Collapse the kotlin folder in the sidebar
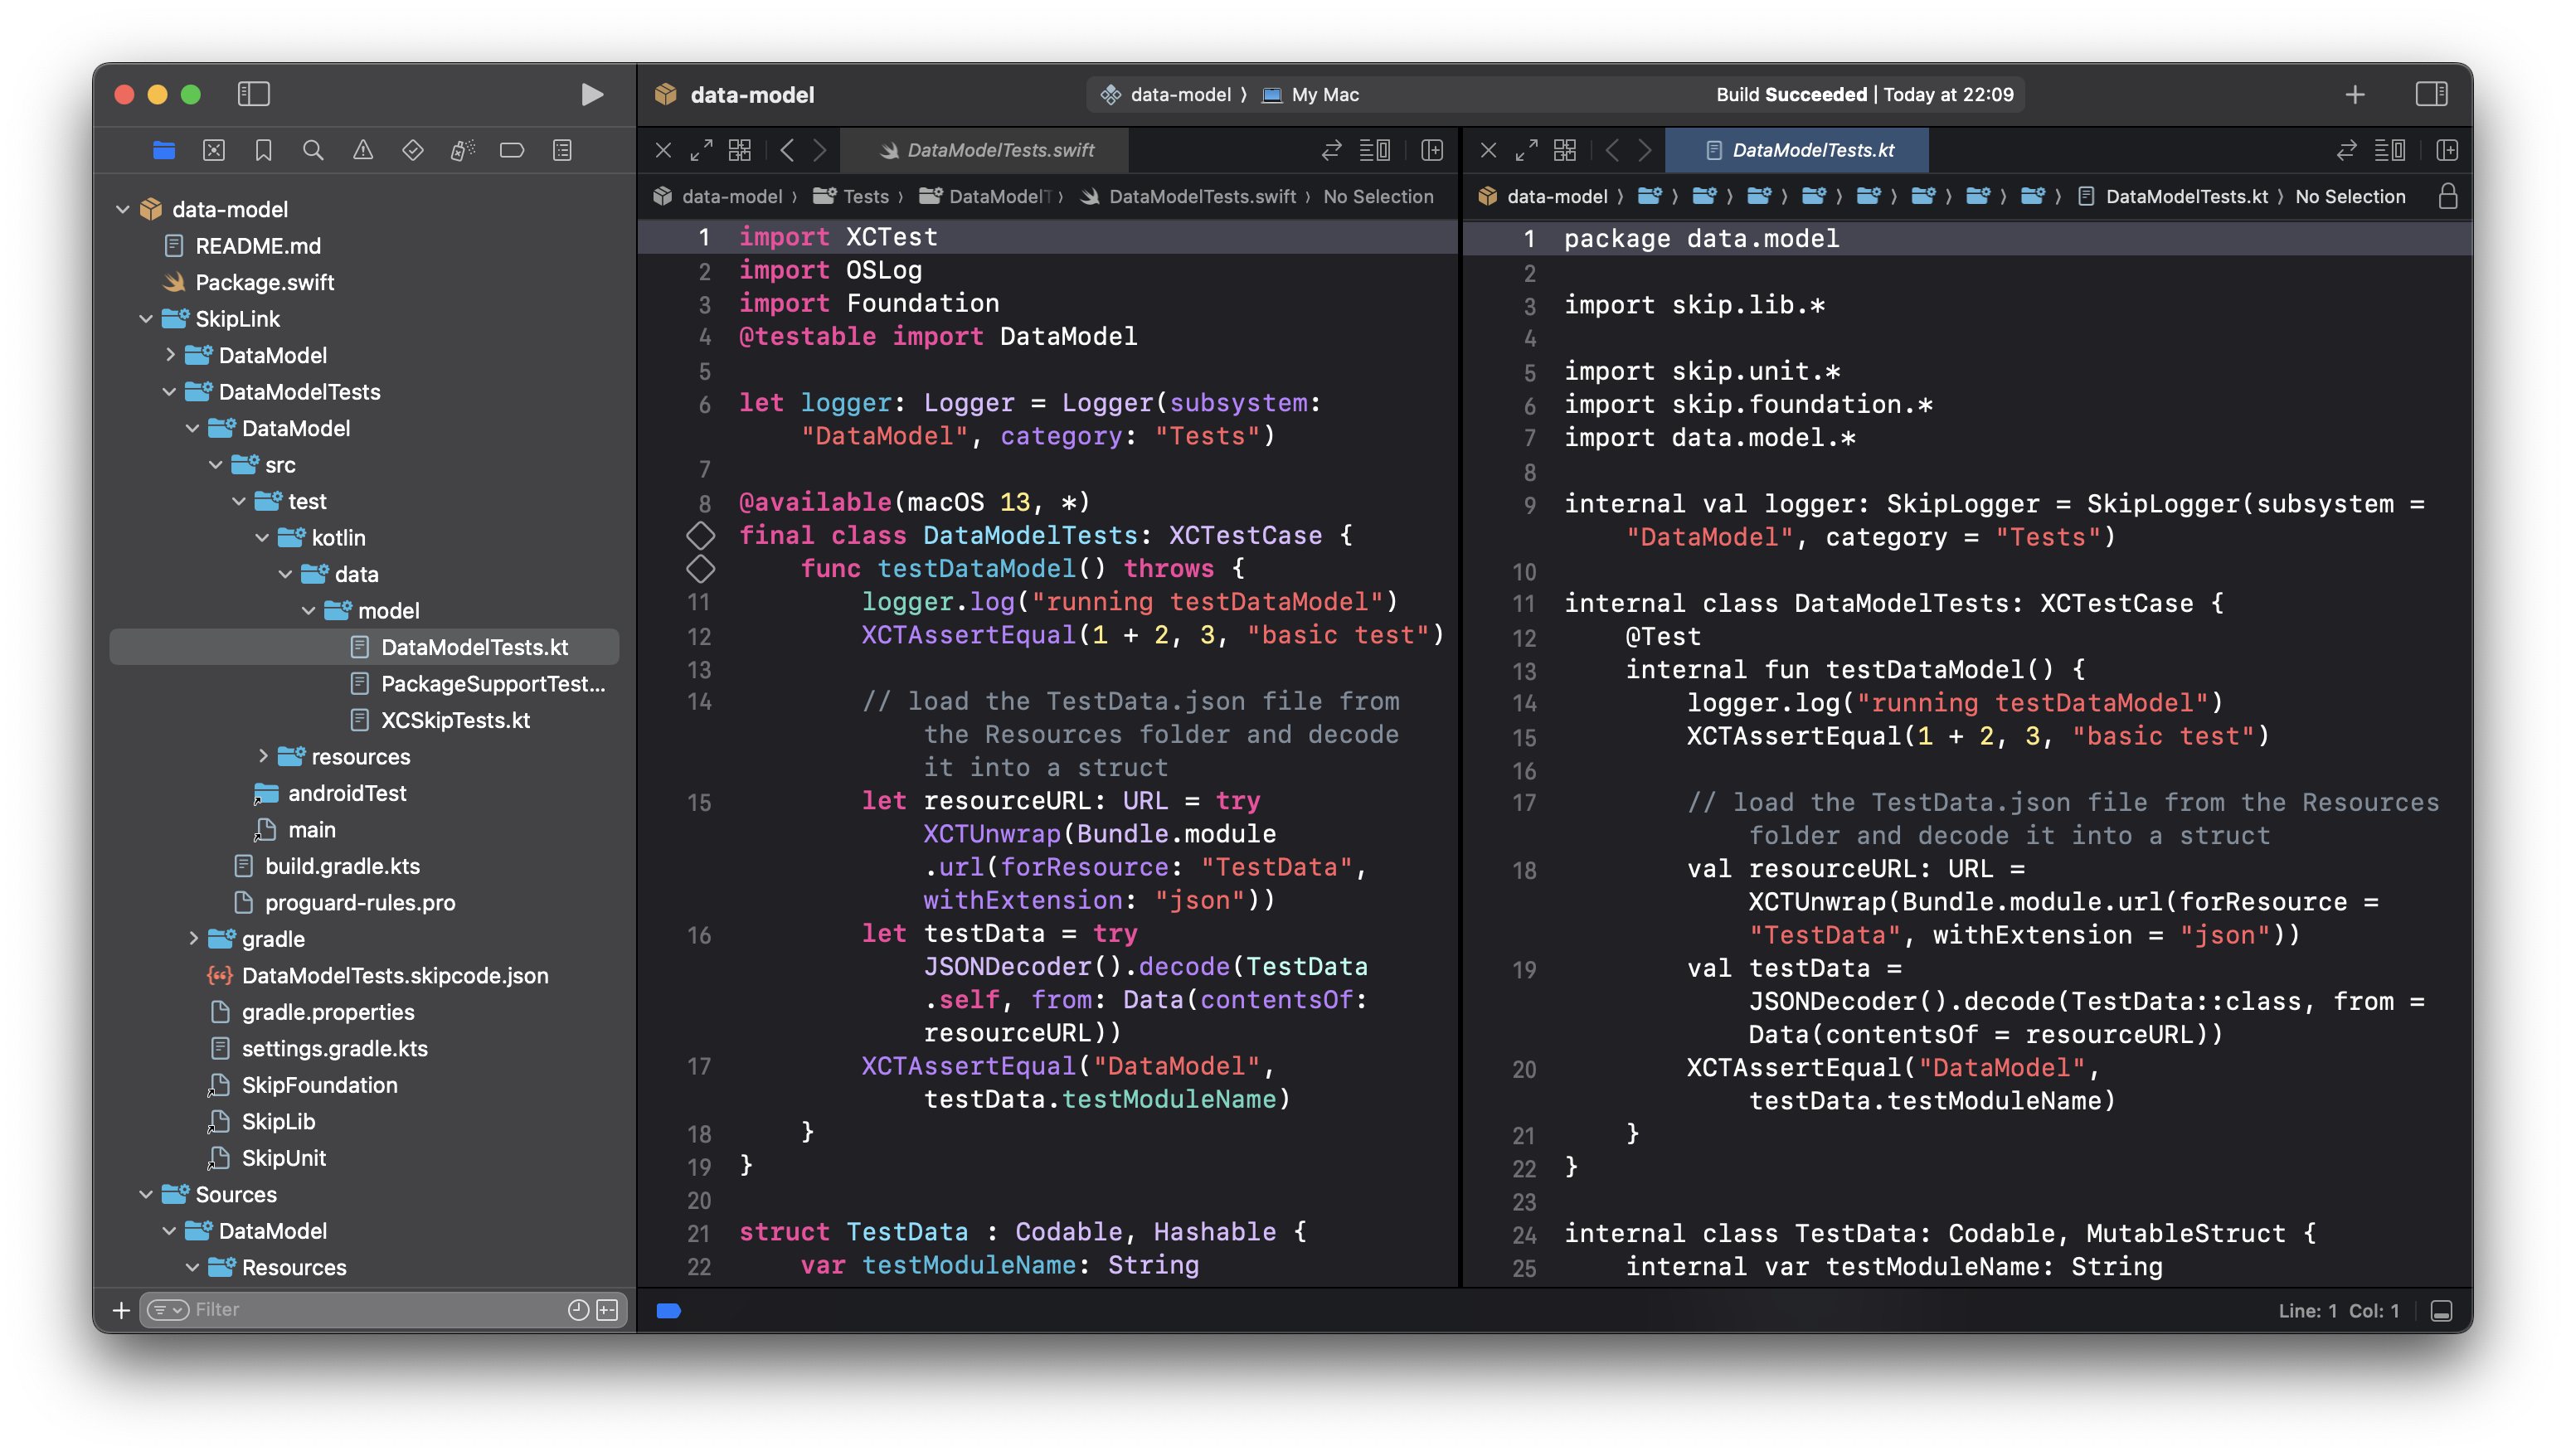 pyautogui.click(x=263, y=537)
